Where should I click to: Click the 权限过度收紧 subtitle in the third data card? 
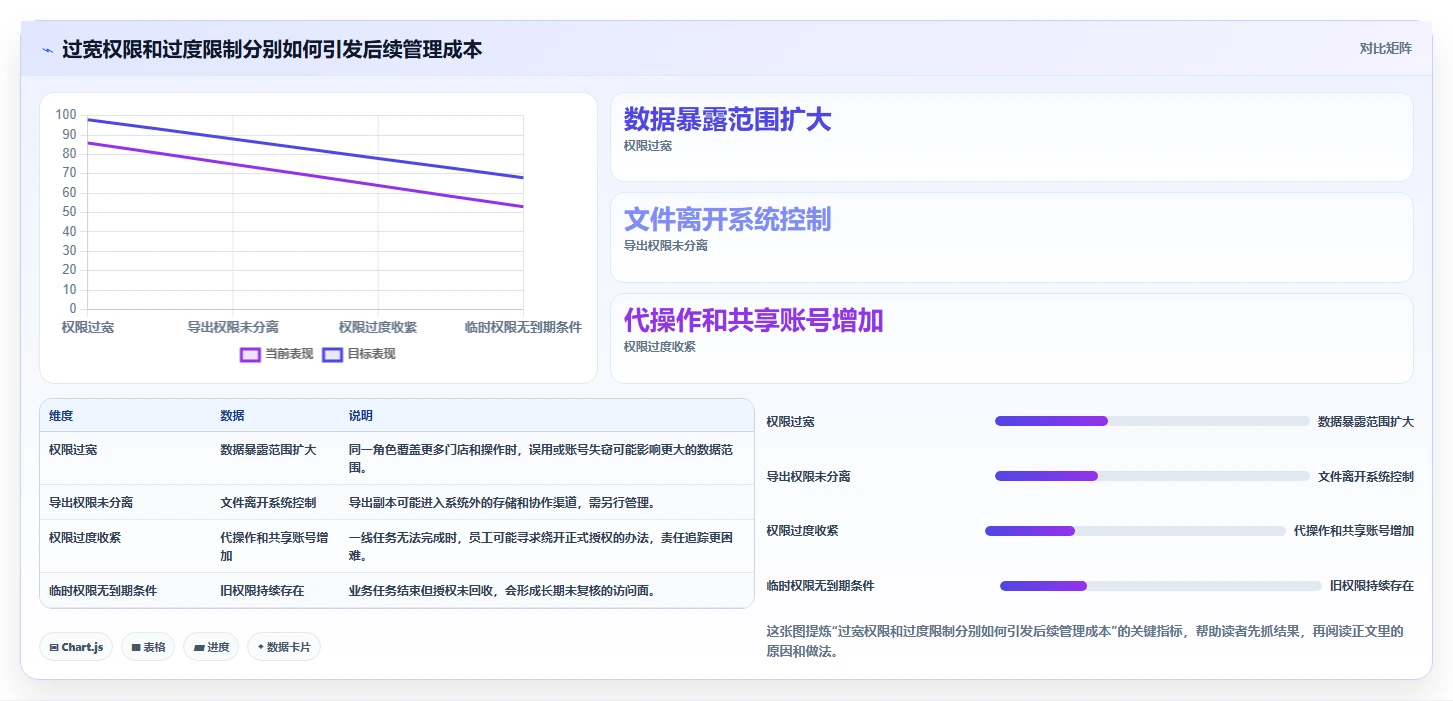coord(660,347)
